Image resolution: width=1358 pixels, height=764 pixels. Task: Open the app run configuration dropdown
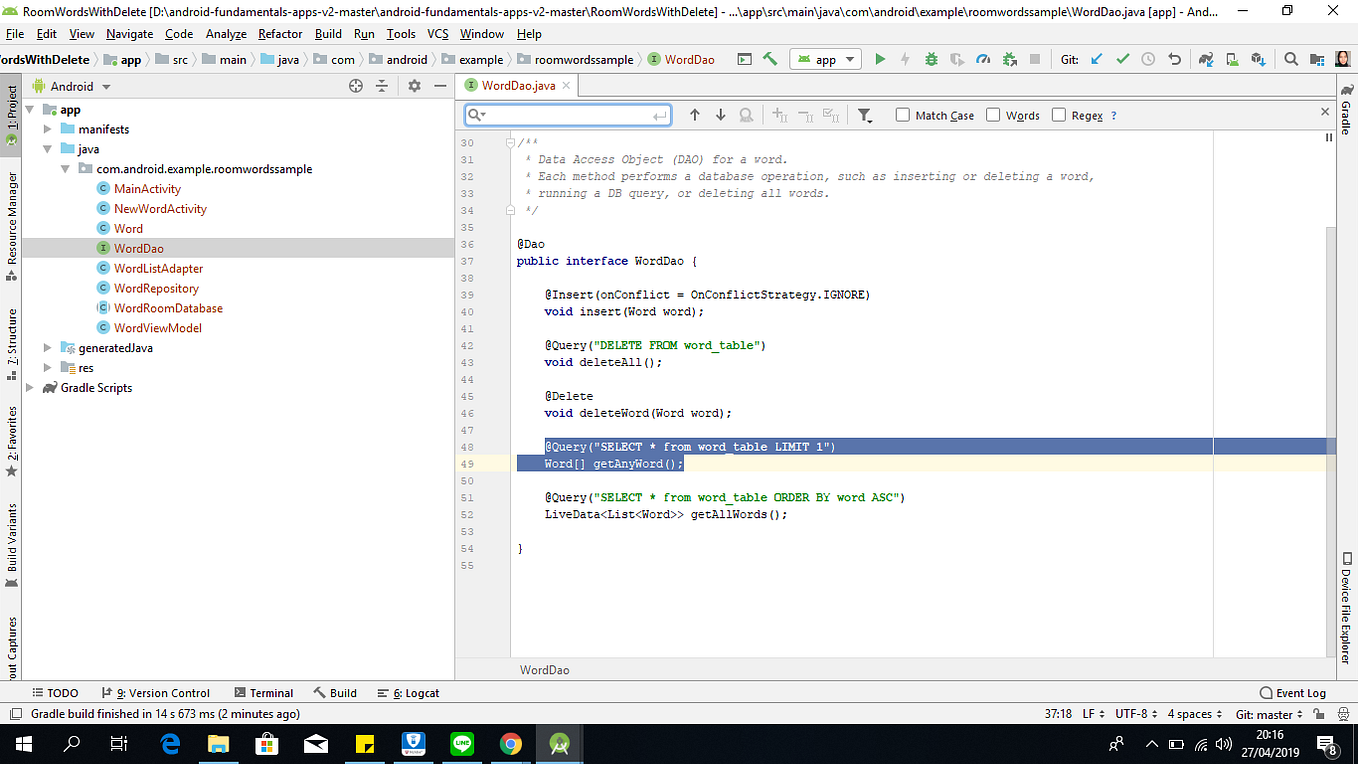pyautogui.click(x=825, y=59)
